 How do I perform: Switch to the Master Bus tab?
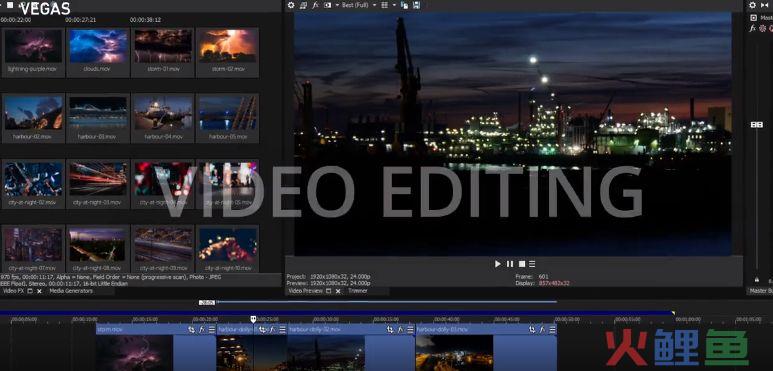[761, 291]
